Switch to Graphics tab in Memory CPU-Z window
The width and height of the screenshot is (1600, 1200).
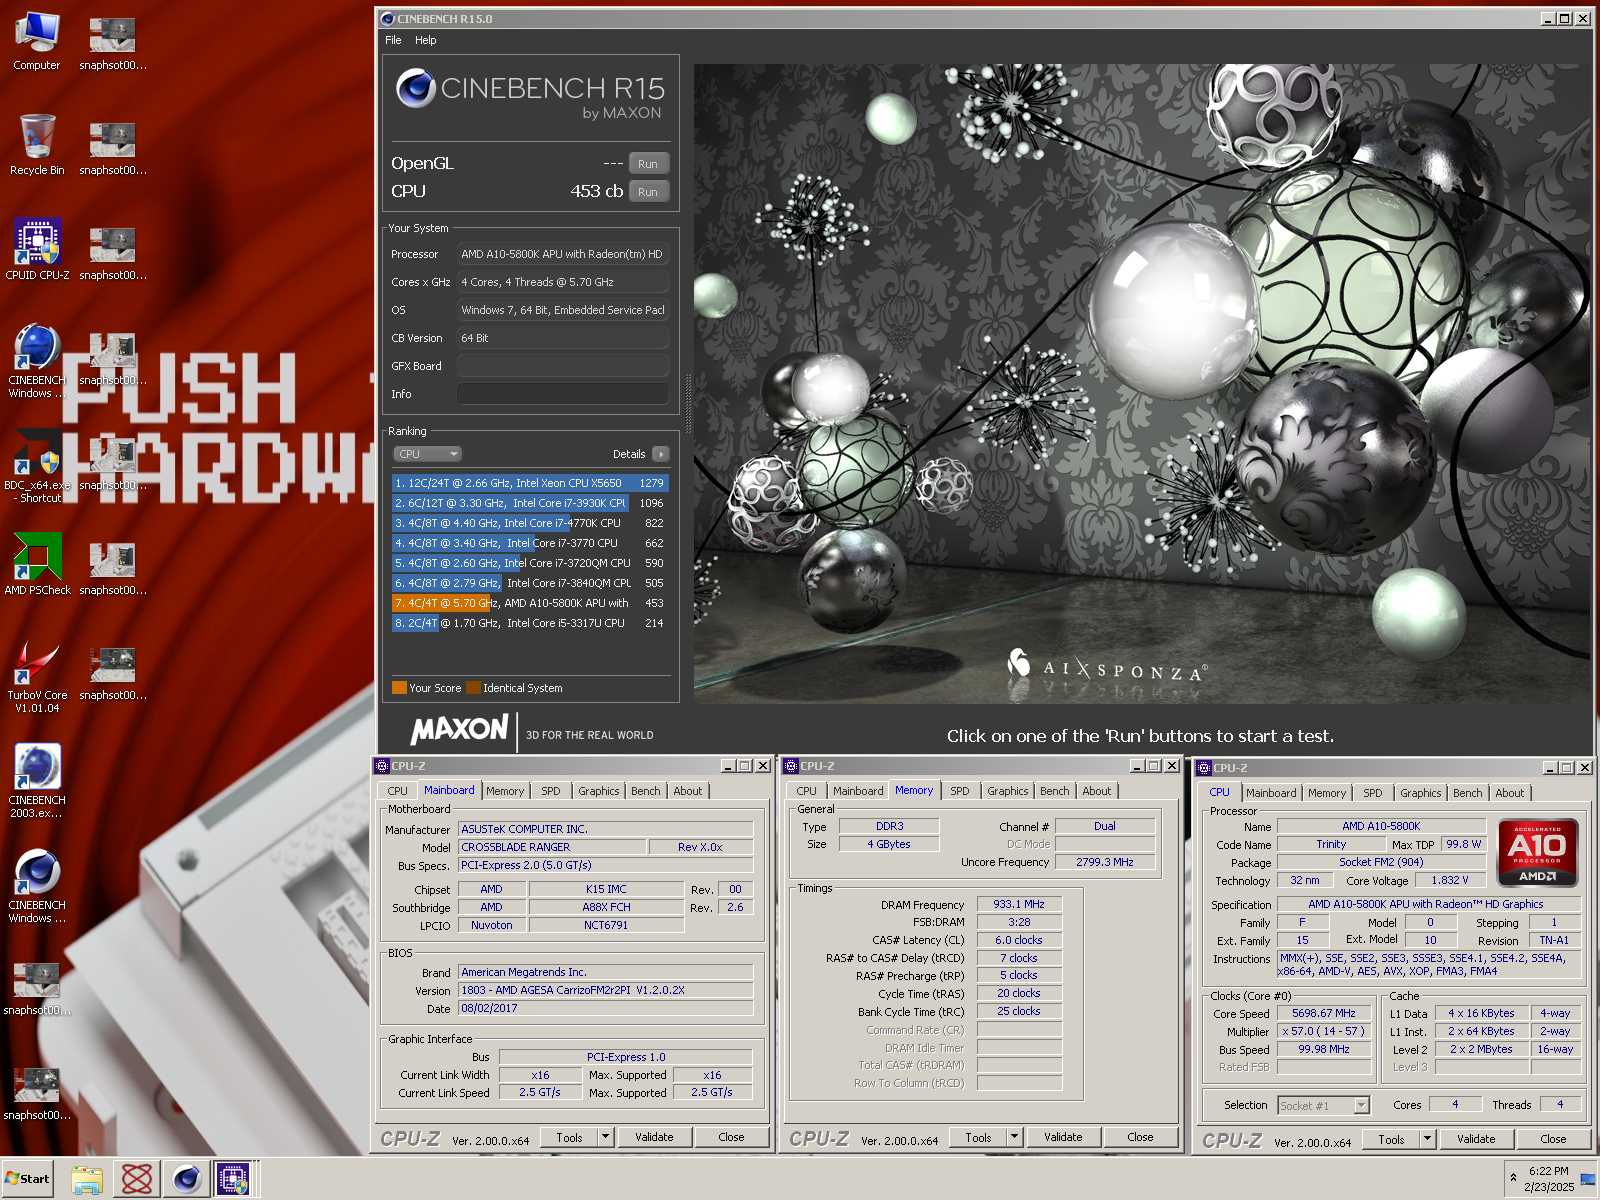point(1007,791)
